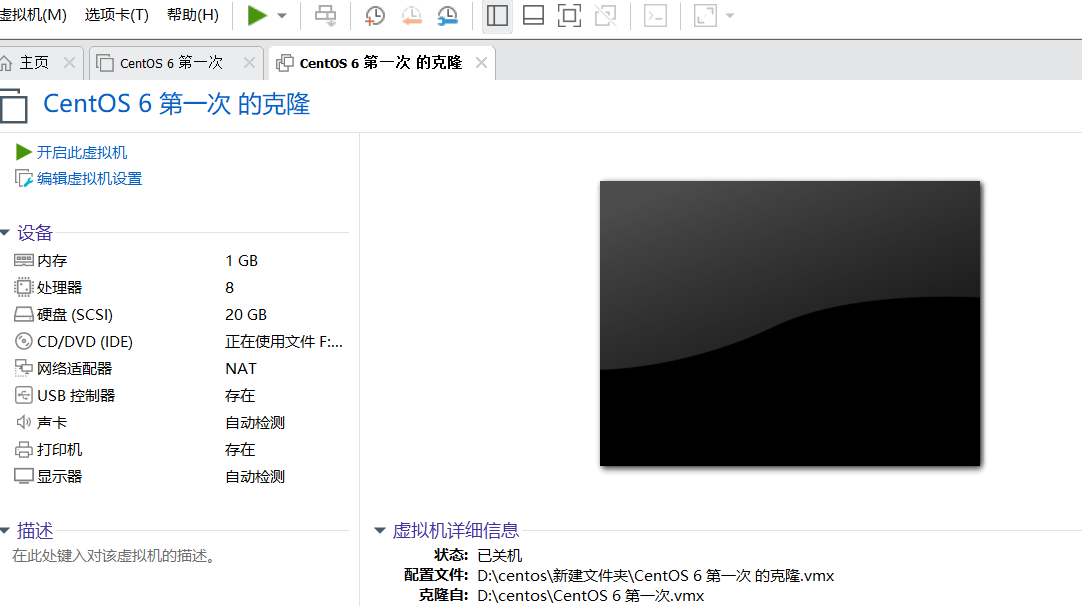Screen dimensions: 1082x606
Task: Collapse the 描述 section
Action: 5,531
